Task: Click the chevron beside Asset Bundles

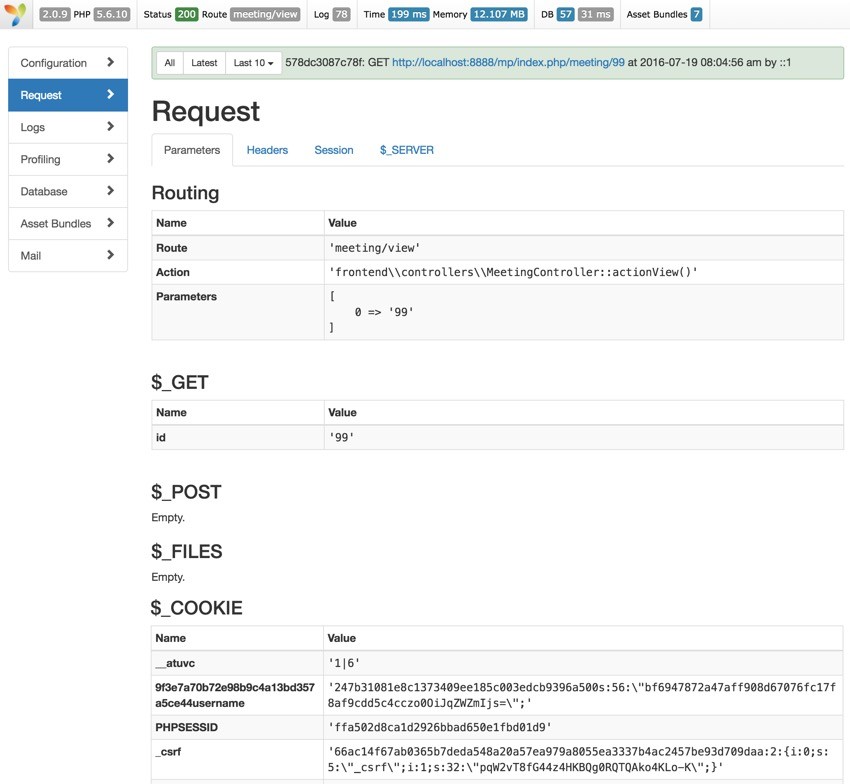Action: click(111, 222)
